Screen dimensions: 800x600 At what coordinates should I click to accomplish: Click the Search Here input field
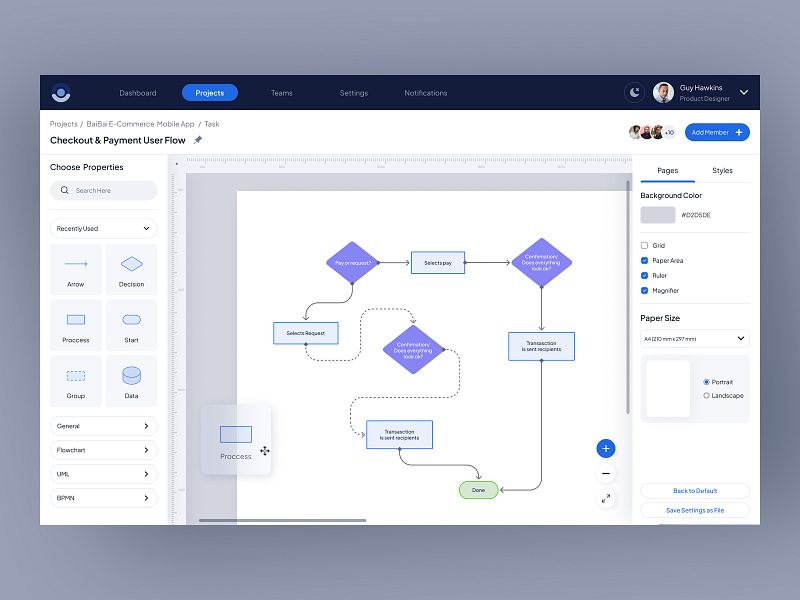tap(103, 190)
